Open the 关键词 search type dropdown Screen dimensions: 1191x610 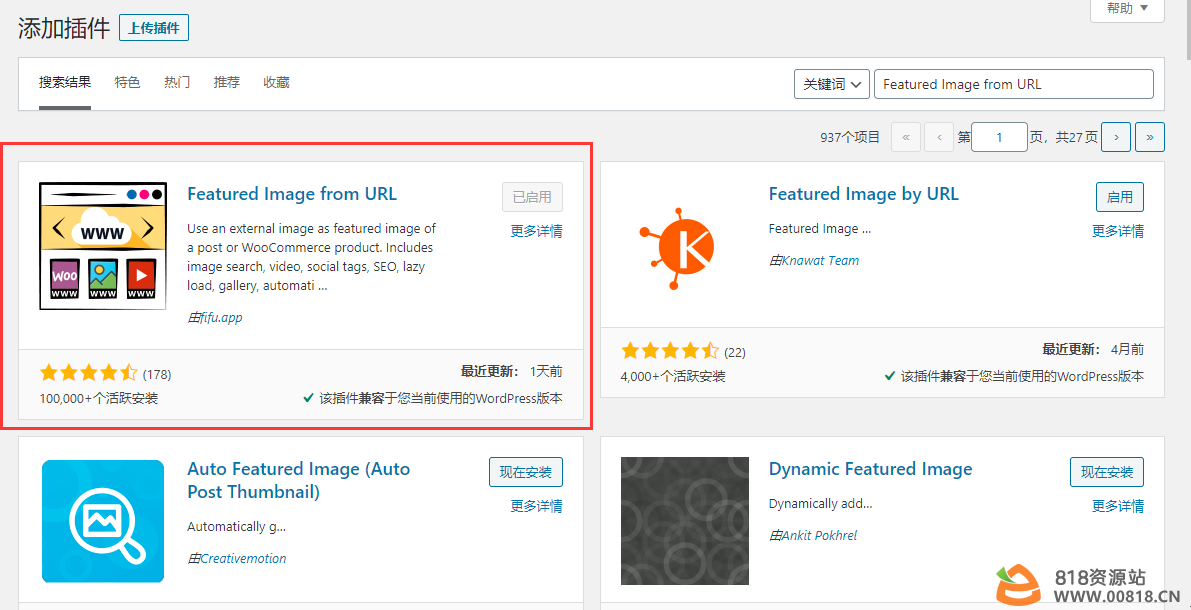coord(832,84)
